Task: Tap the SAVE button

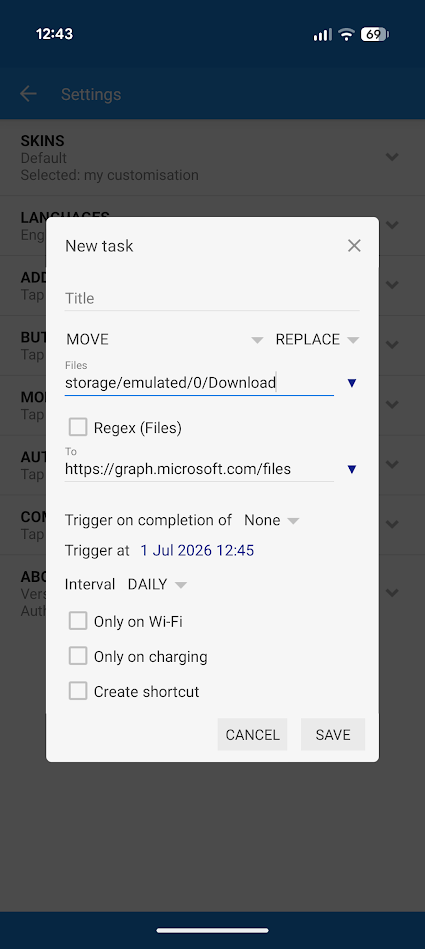Action: [333, 734]
